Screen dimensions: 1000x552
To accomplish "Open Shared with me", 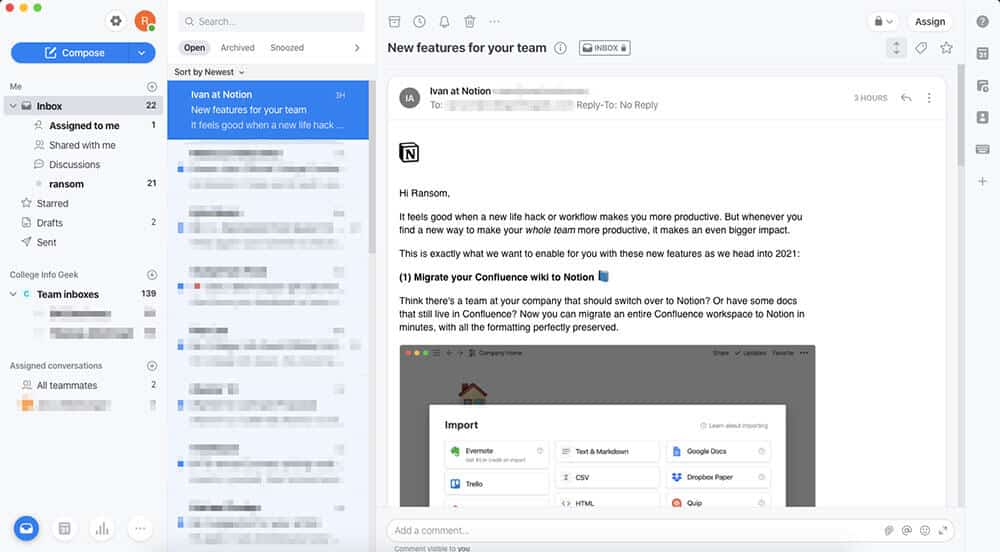I will (x=84, y=145).
